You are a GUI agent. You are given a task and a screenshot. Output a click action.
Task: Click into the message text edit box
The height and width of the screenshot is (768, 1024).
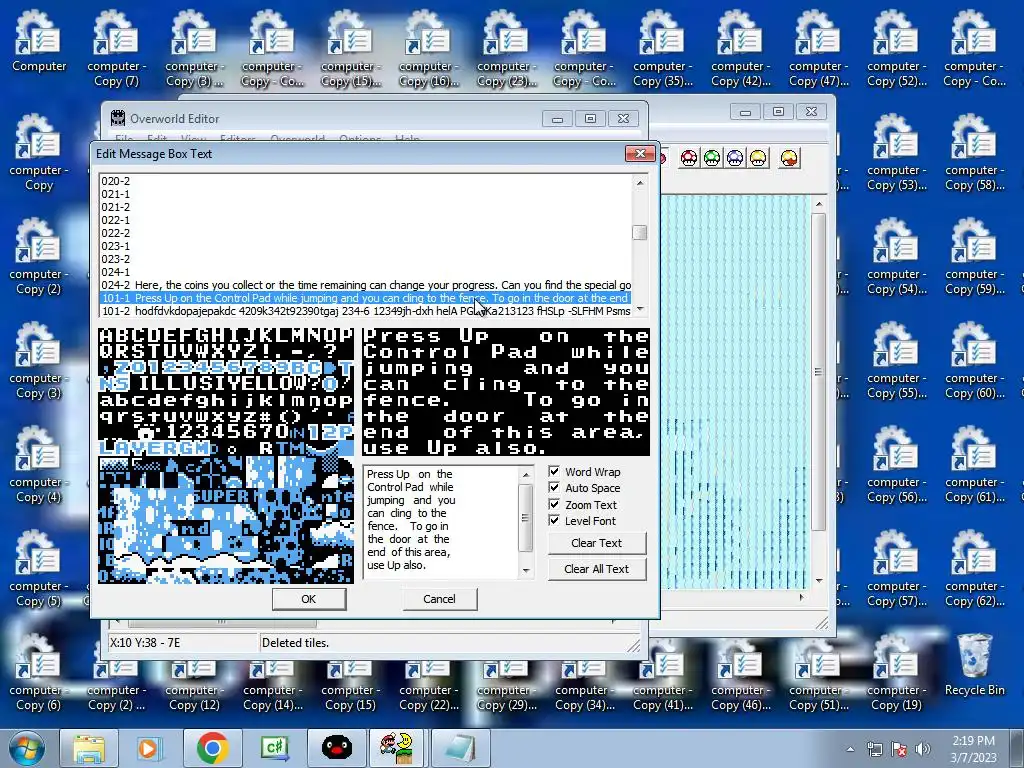point(441,522)
